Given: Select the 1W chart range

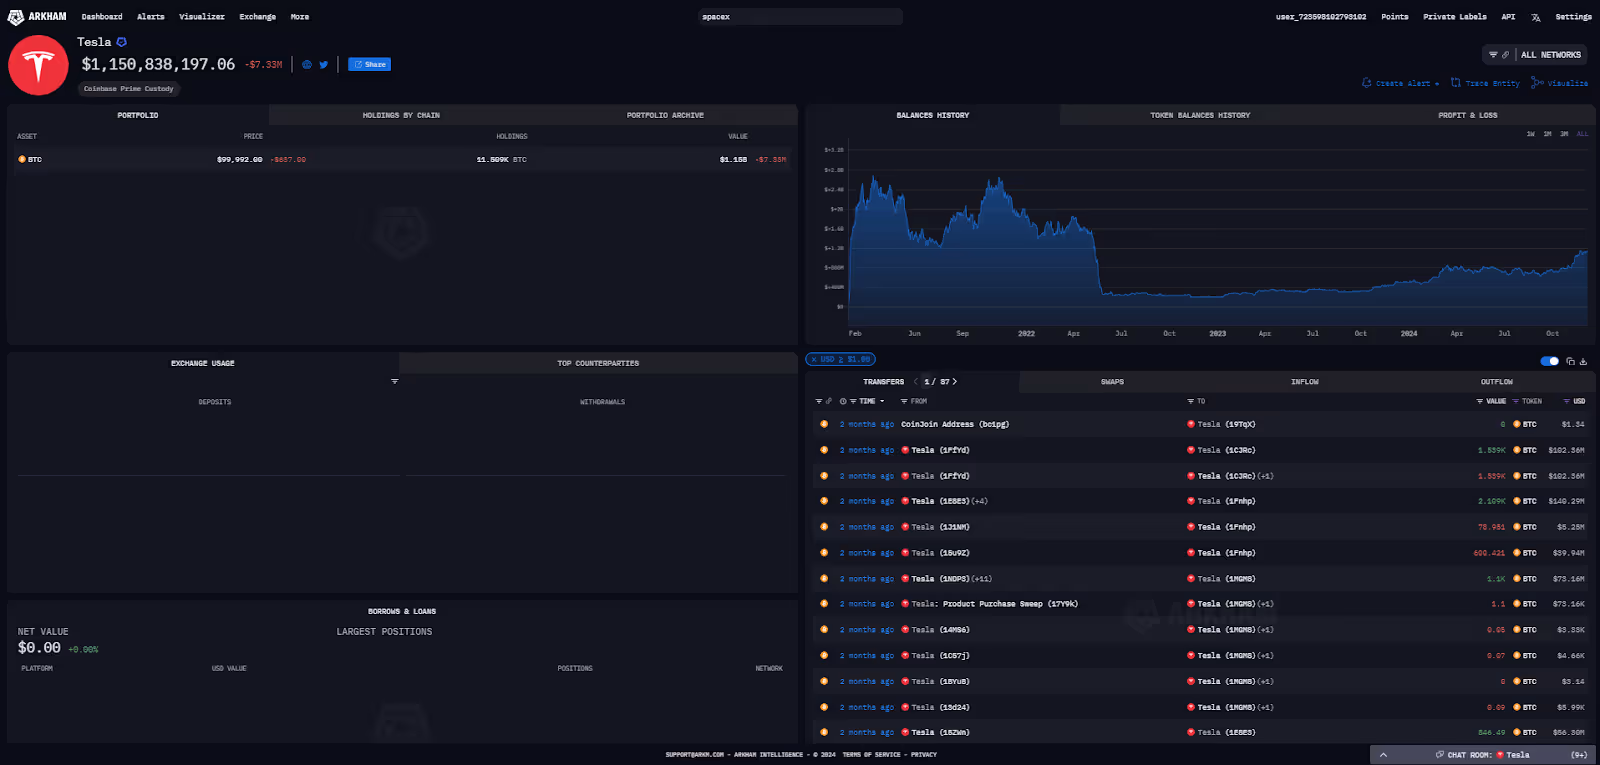Looking at the screenshot, I should (1530, 134).
